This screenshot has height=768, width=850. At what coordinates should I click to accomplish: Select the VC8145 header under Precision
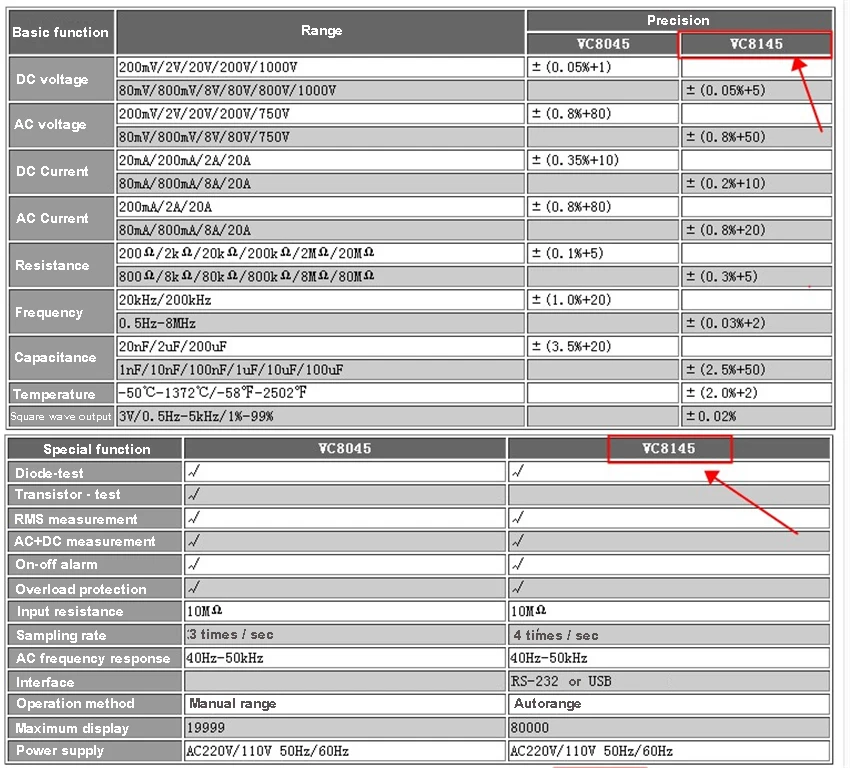coord(756,44)
